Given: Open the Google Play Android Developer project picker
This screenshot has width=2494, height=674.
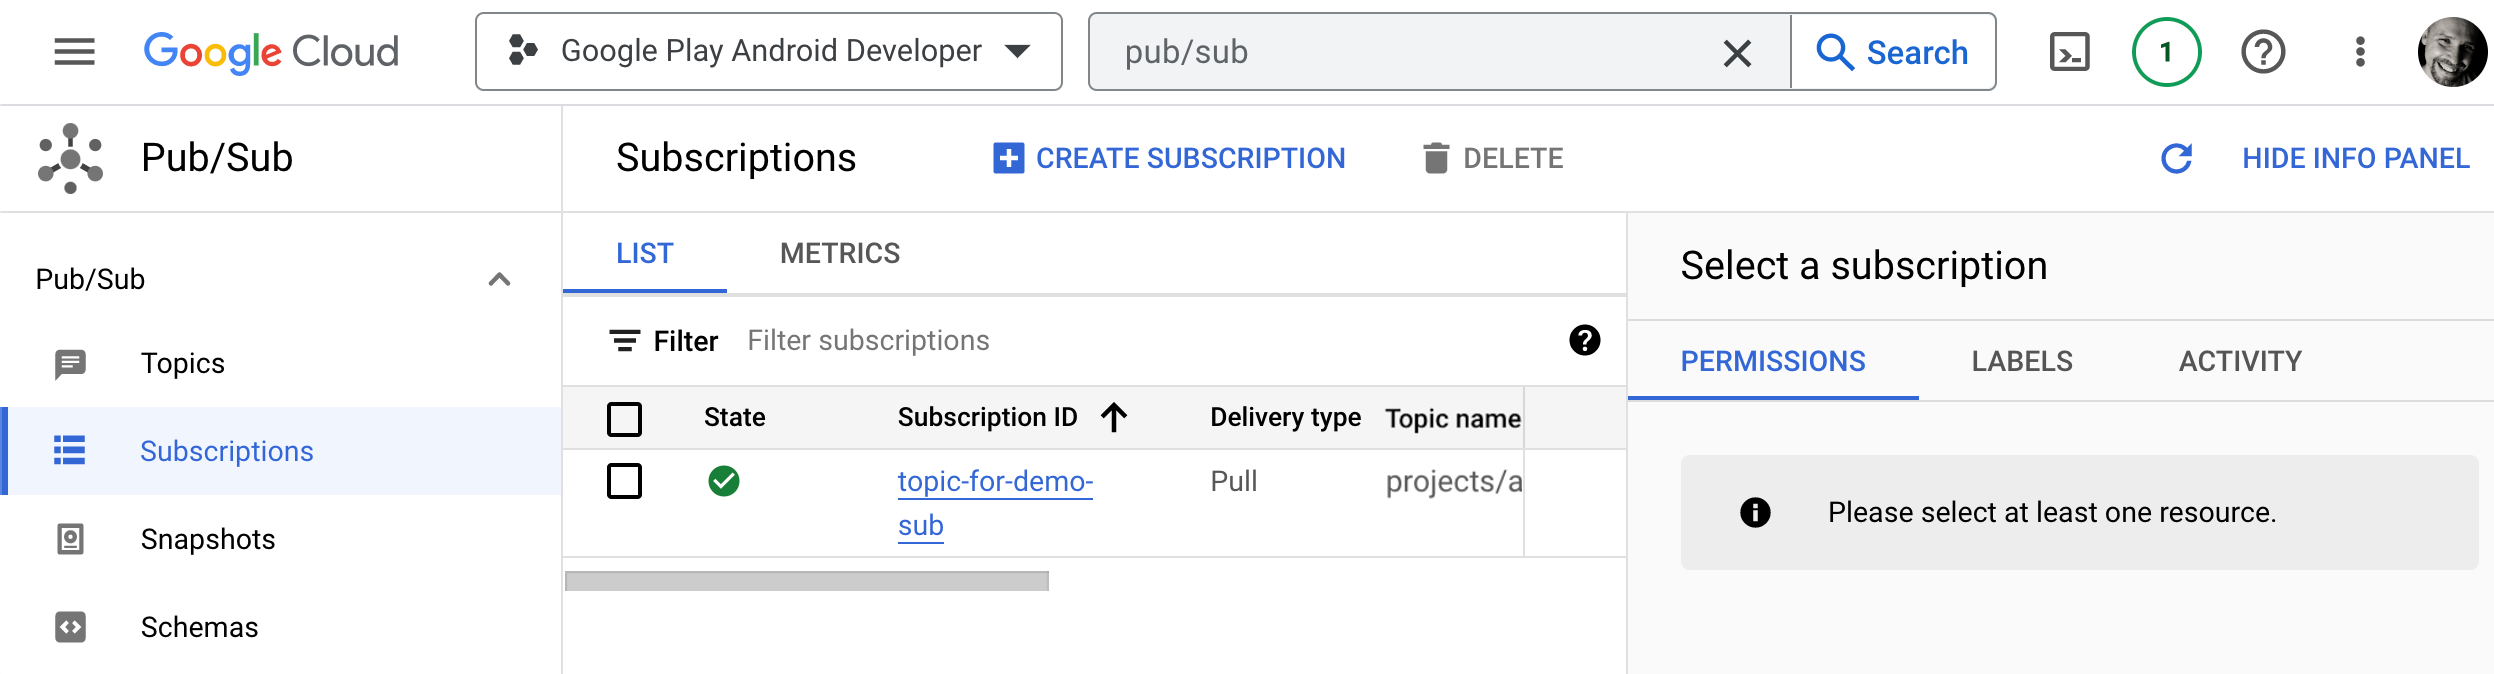Looking at the screenshot, I should coord(768,52).
